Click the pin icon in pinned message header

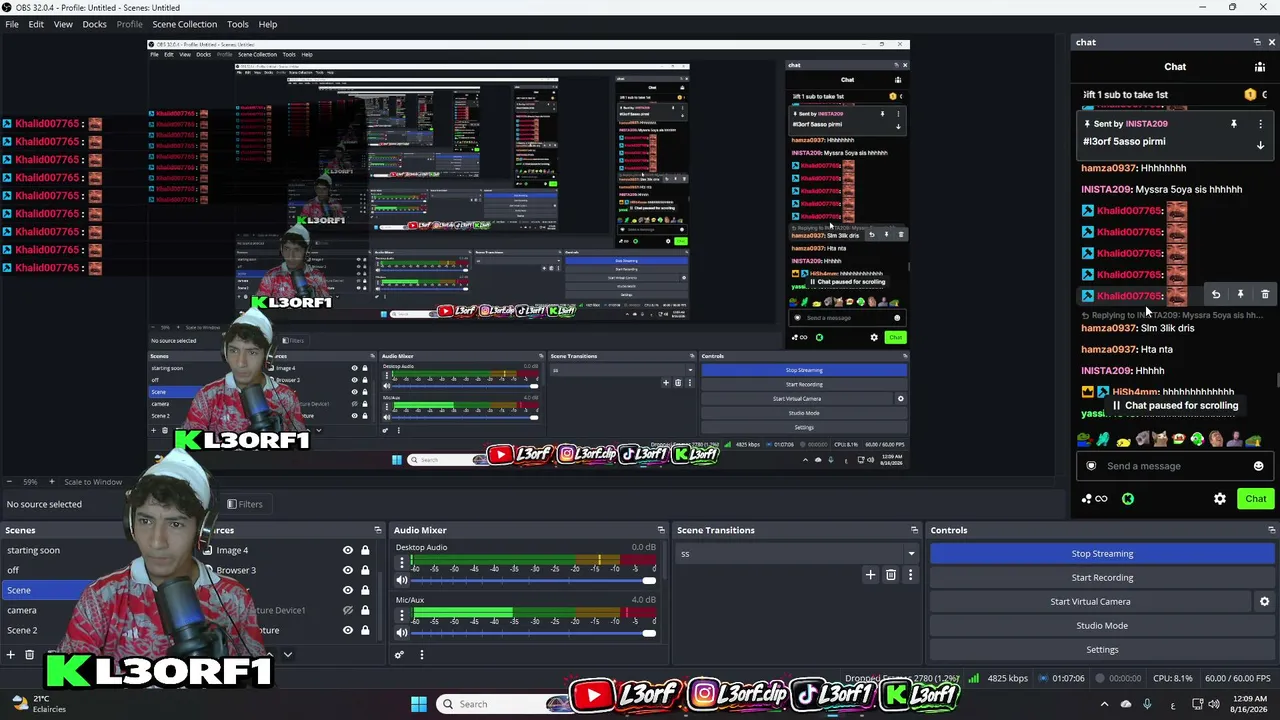tap(1234, 124)
